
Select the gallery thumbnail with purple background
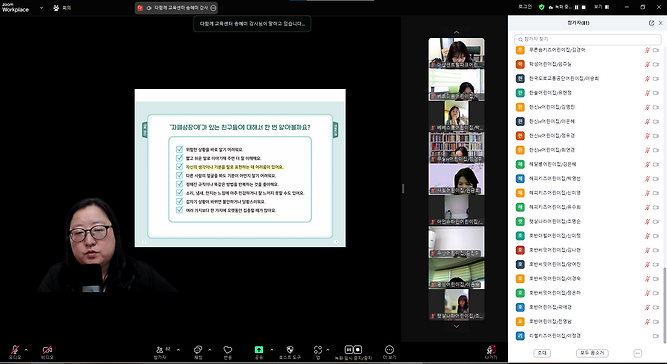(x=456, y=179)
